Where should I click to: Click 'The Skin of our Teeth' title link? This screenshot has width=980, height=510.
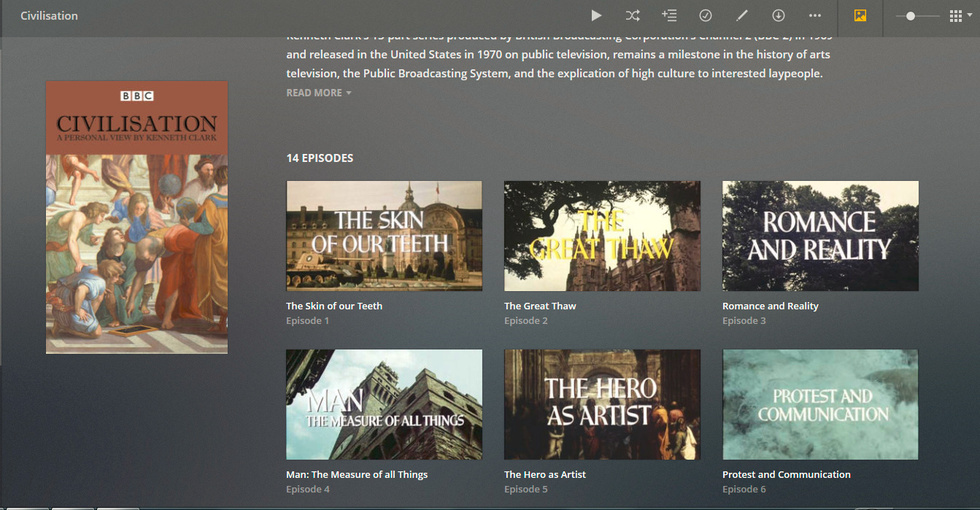[x=334, y=306]
